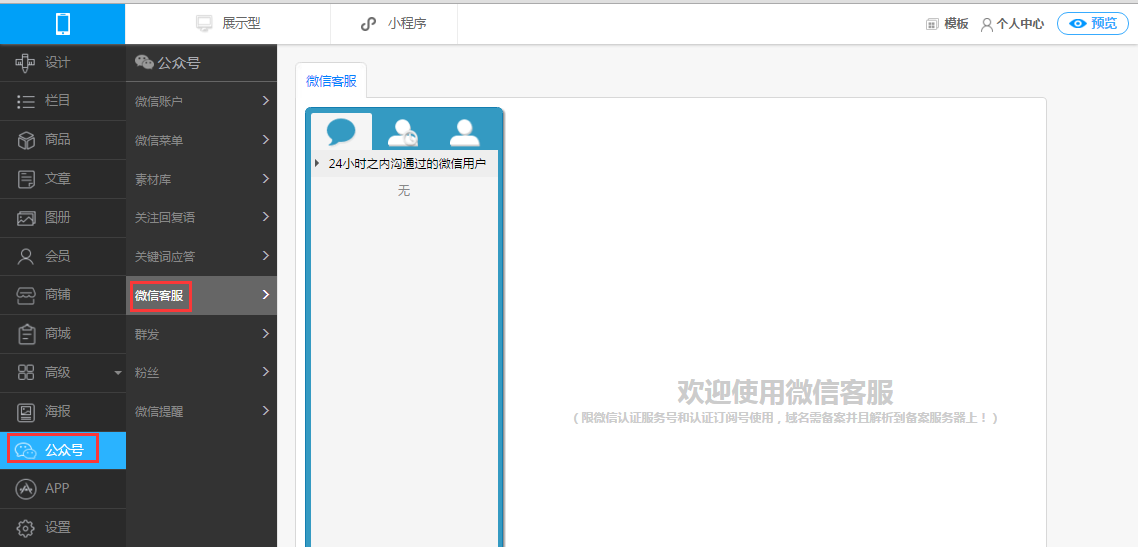Go to 设置 sidebar label
1138x547 pixels.
tap(57, 527)
